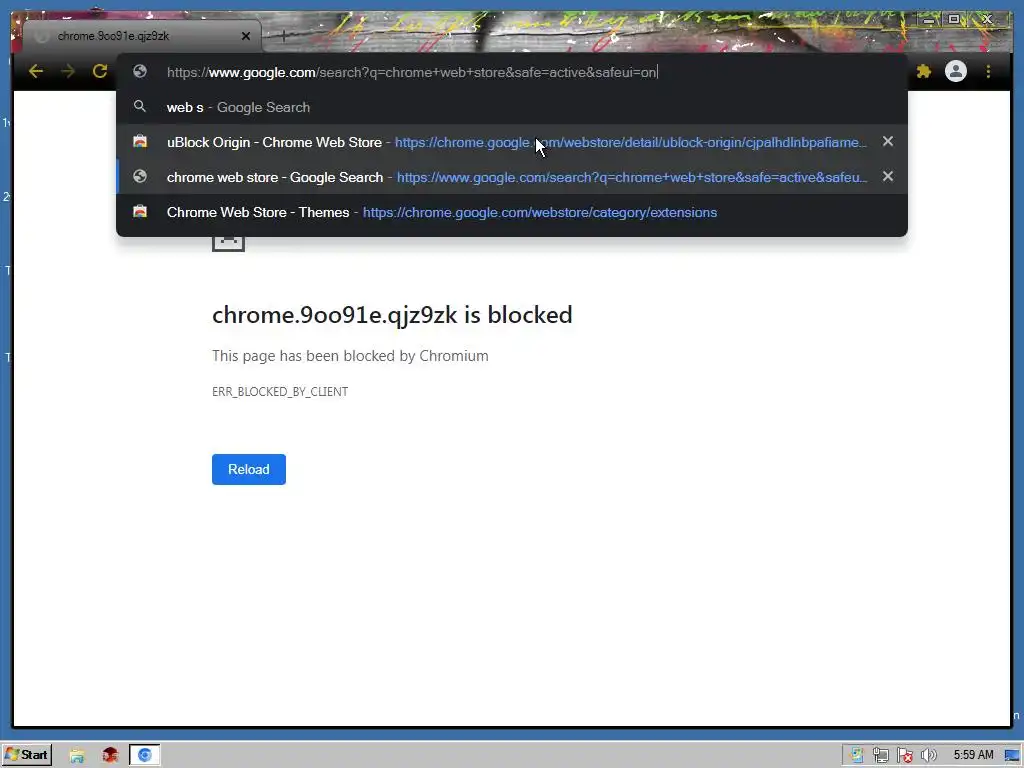Image resolution: width=1024 pixels, height=768 pixels.
Task: Remove the chrome web store search suggestion
Action: coord(888,176)
